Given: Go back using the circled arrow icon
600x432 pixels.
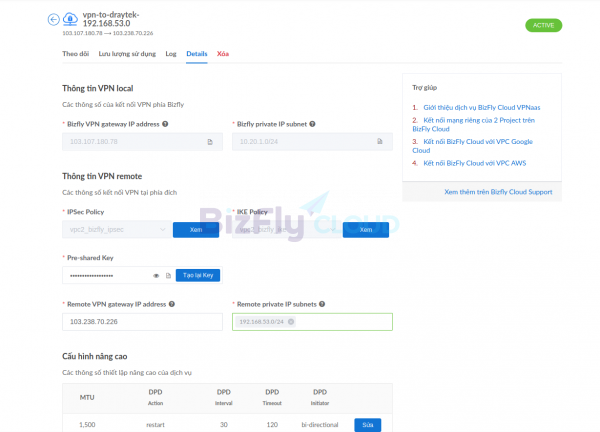Looking at the screenshot, I should (54, 19).
